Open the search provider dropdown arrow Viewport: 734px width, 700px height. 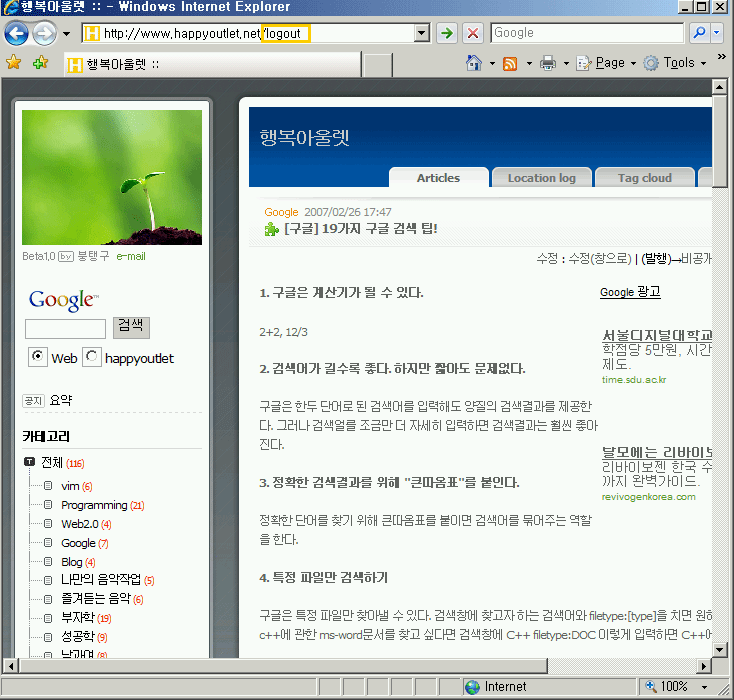[717, 33]
